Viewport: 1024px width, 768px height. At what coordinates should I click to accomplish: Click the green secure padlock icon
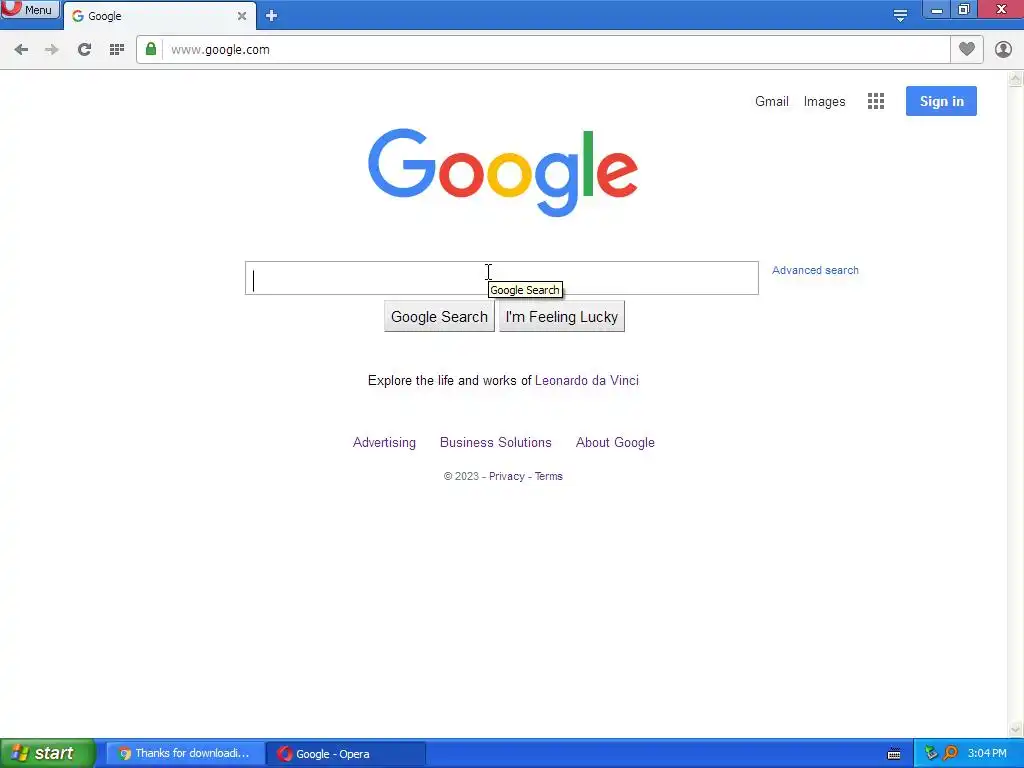[151, 49]
